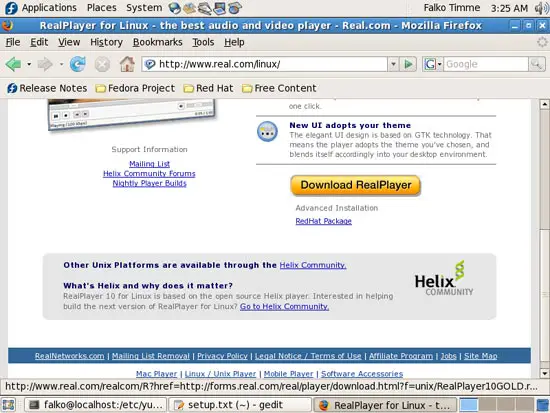The image size is (550, 413).
Task: Open the Places menu in GNOME panel
Action: coord(102,8)
